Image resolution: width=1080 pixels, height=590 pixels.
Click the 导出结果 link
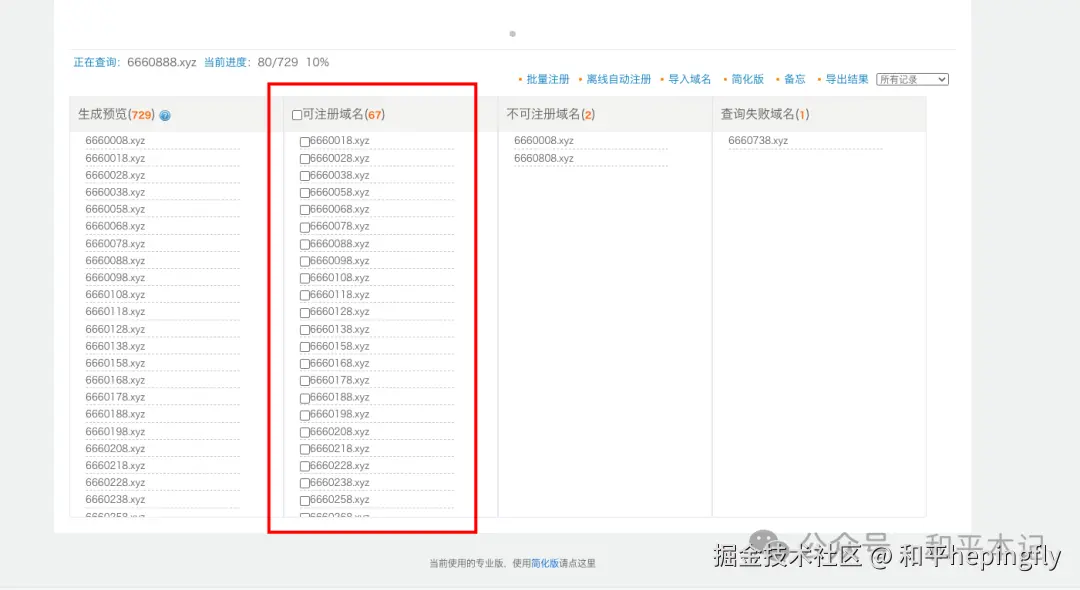[x=847, y=79]
